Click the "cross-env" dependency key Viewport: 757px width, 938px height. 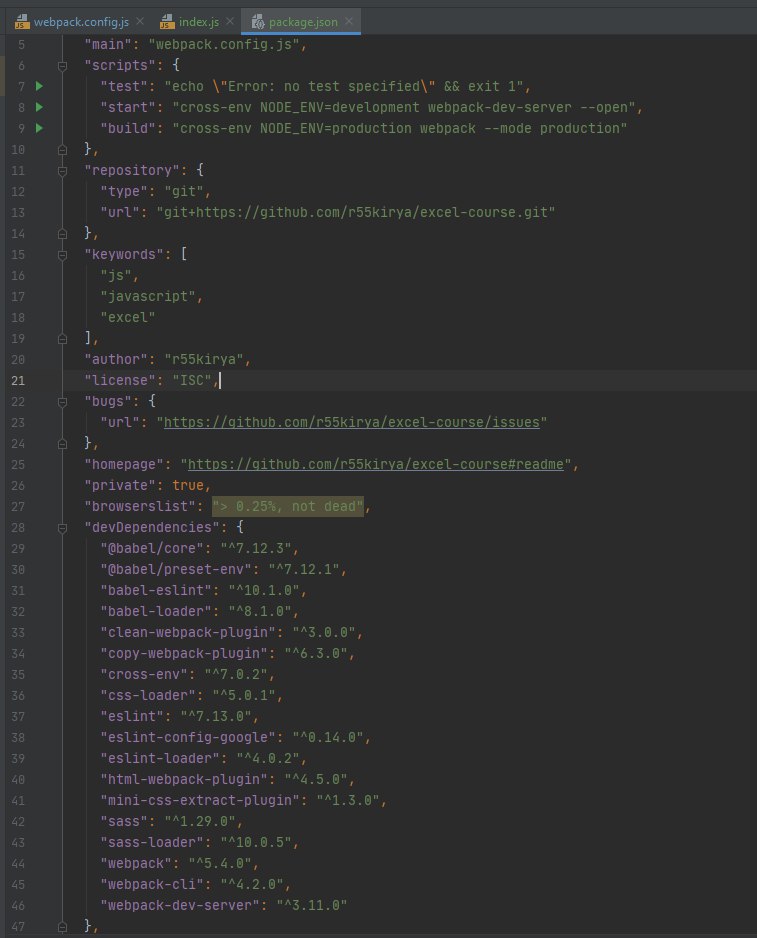[144, 675]
